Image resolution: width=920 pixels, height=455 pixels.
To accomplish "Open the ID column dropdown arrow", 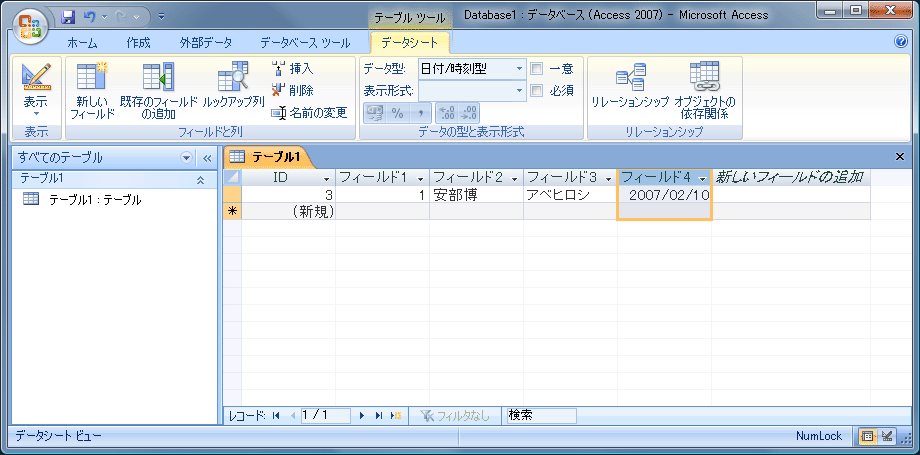I will click(326, 178).
